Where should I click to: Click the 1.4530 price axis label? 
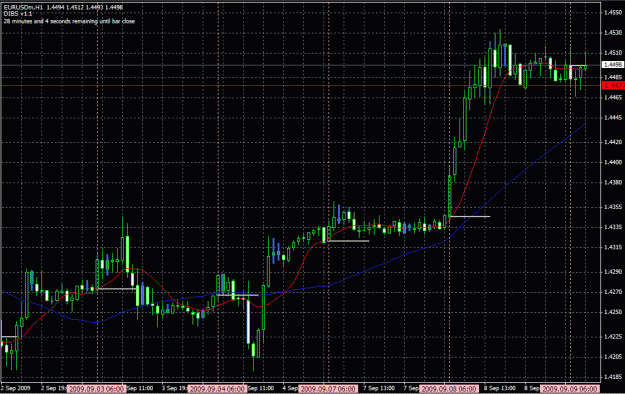click(x=613, y=32)
